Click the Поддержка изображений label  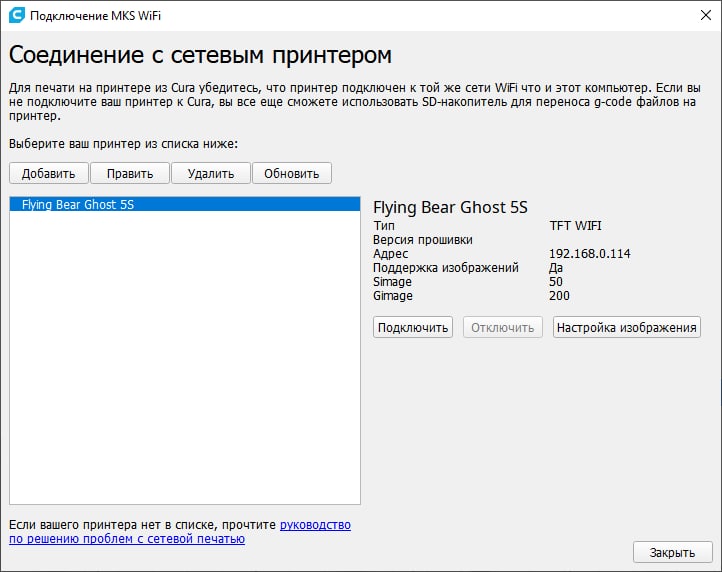tap(446, 268)
